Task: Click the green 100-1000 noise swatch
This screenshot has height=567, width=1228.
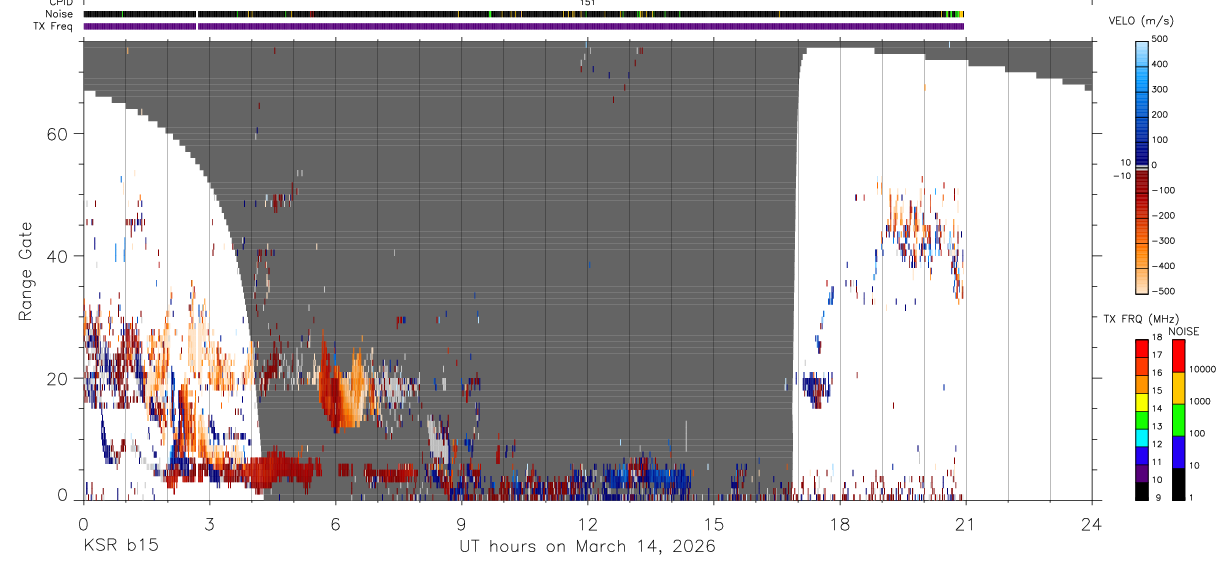Action: [x=1178, y=418]
